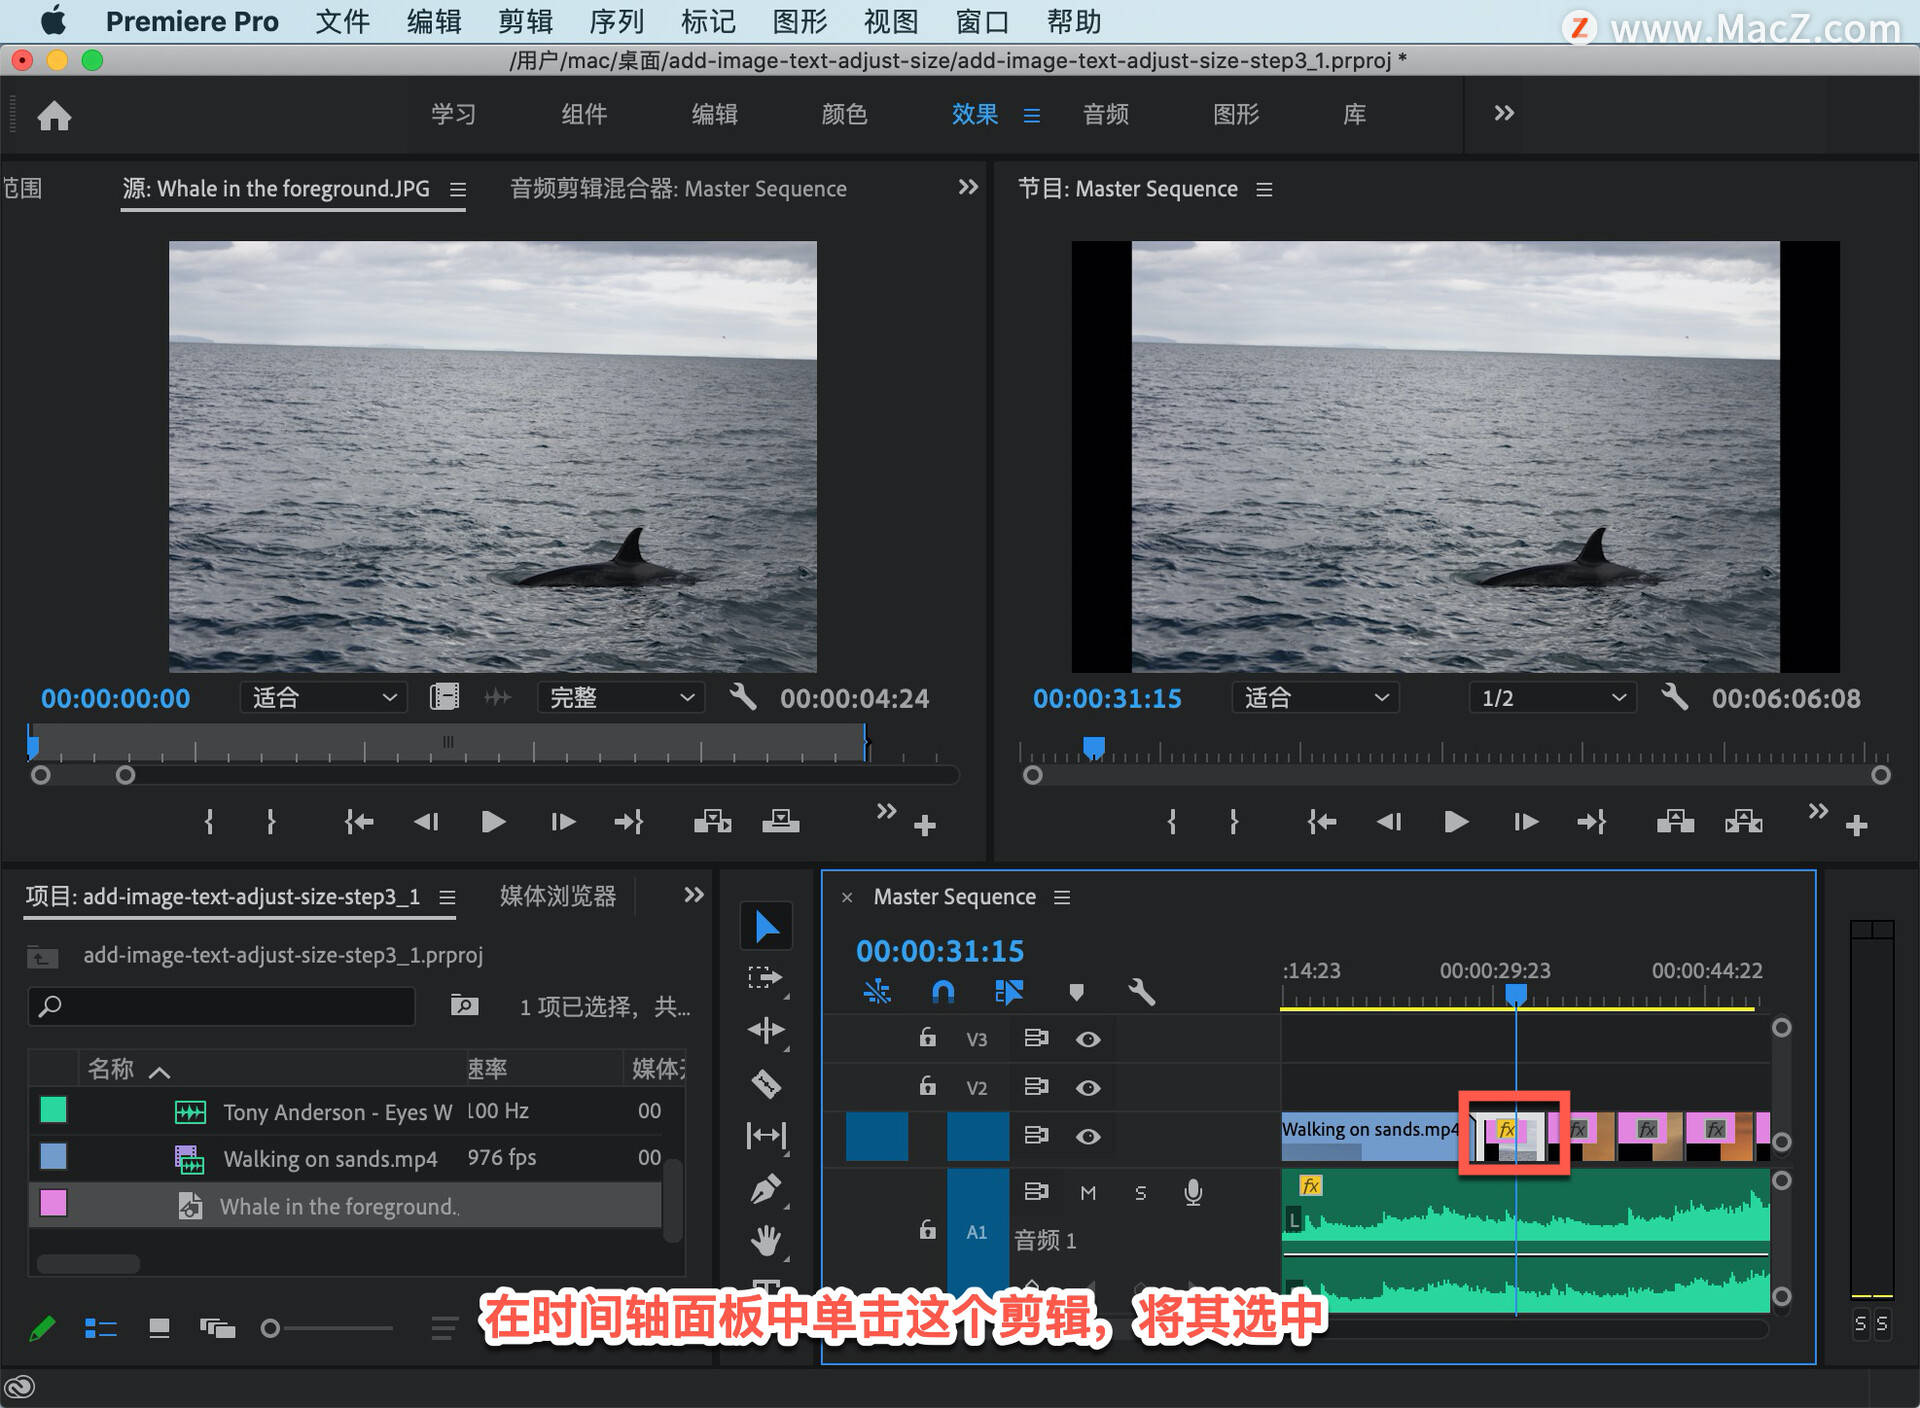
Task: Toggle V2 track lock
Action: (928, 1086)
